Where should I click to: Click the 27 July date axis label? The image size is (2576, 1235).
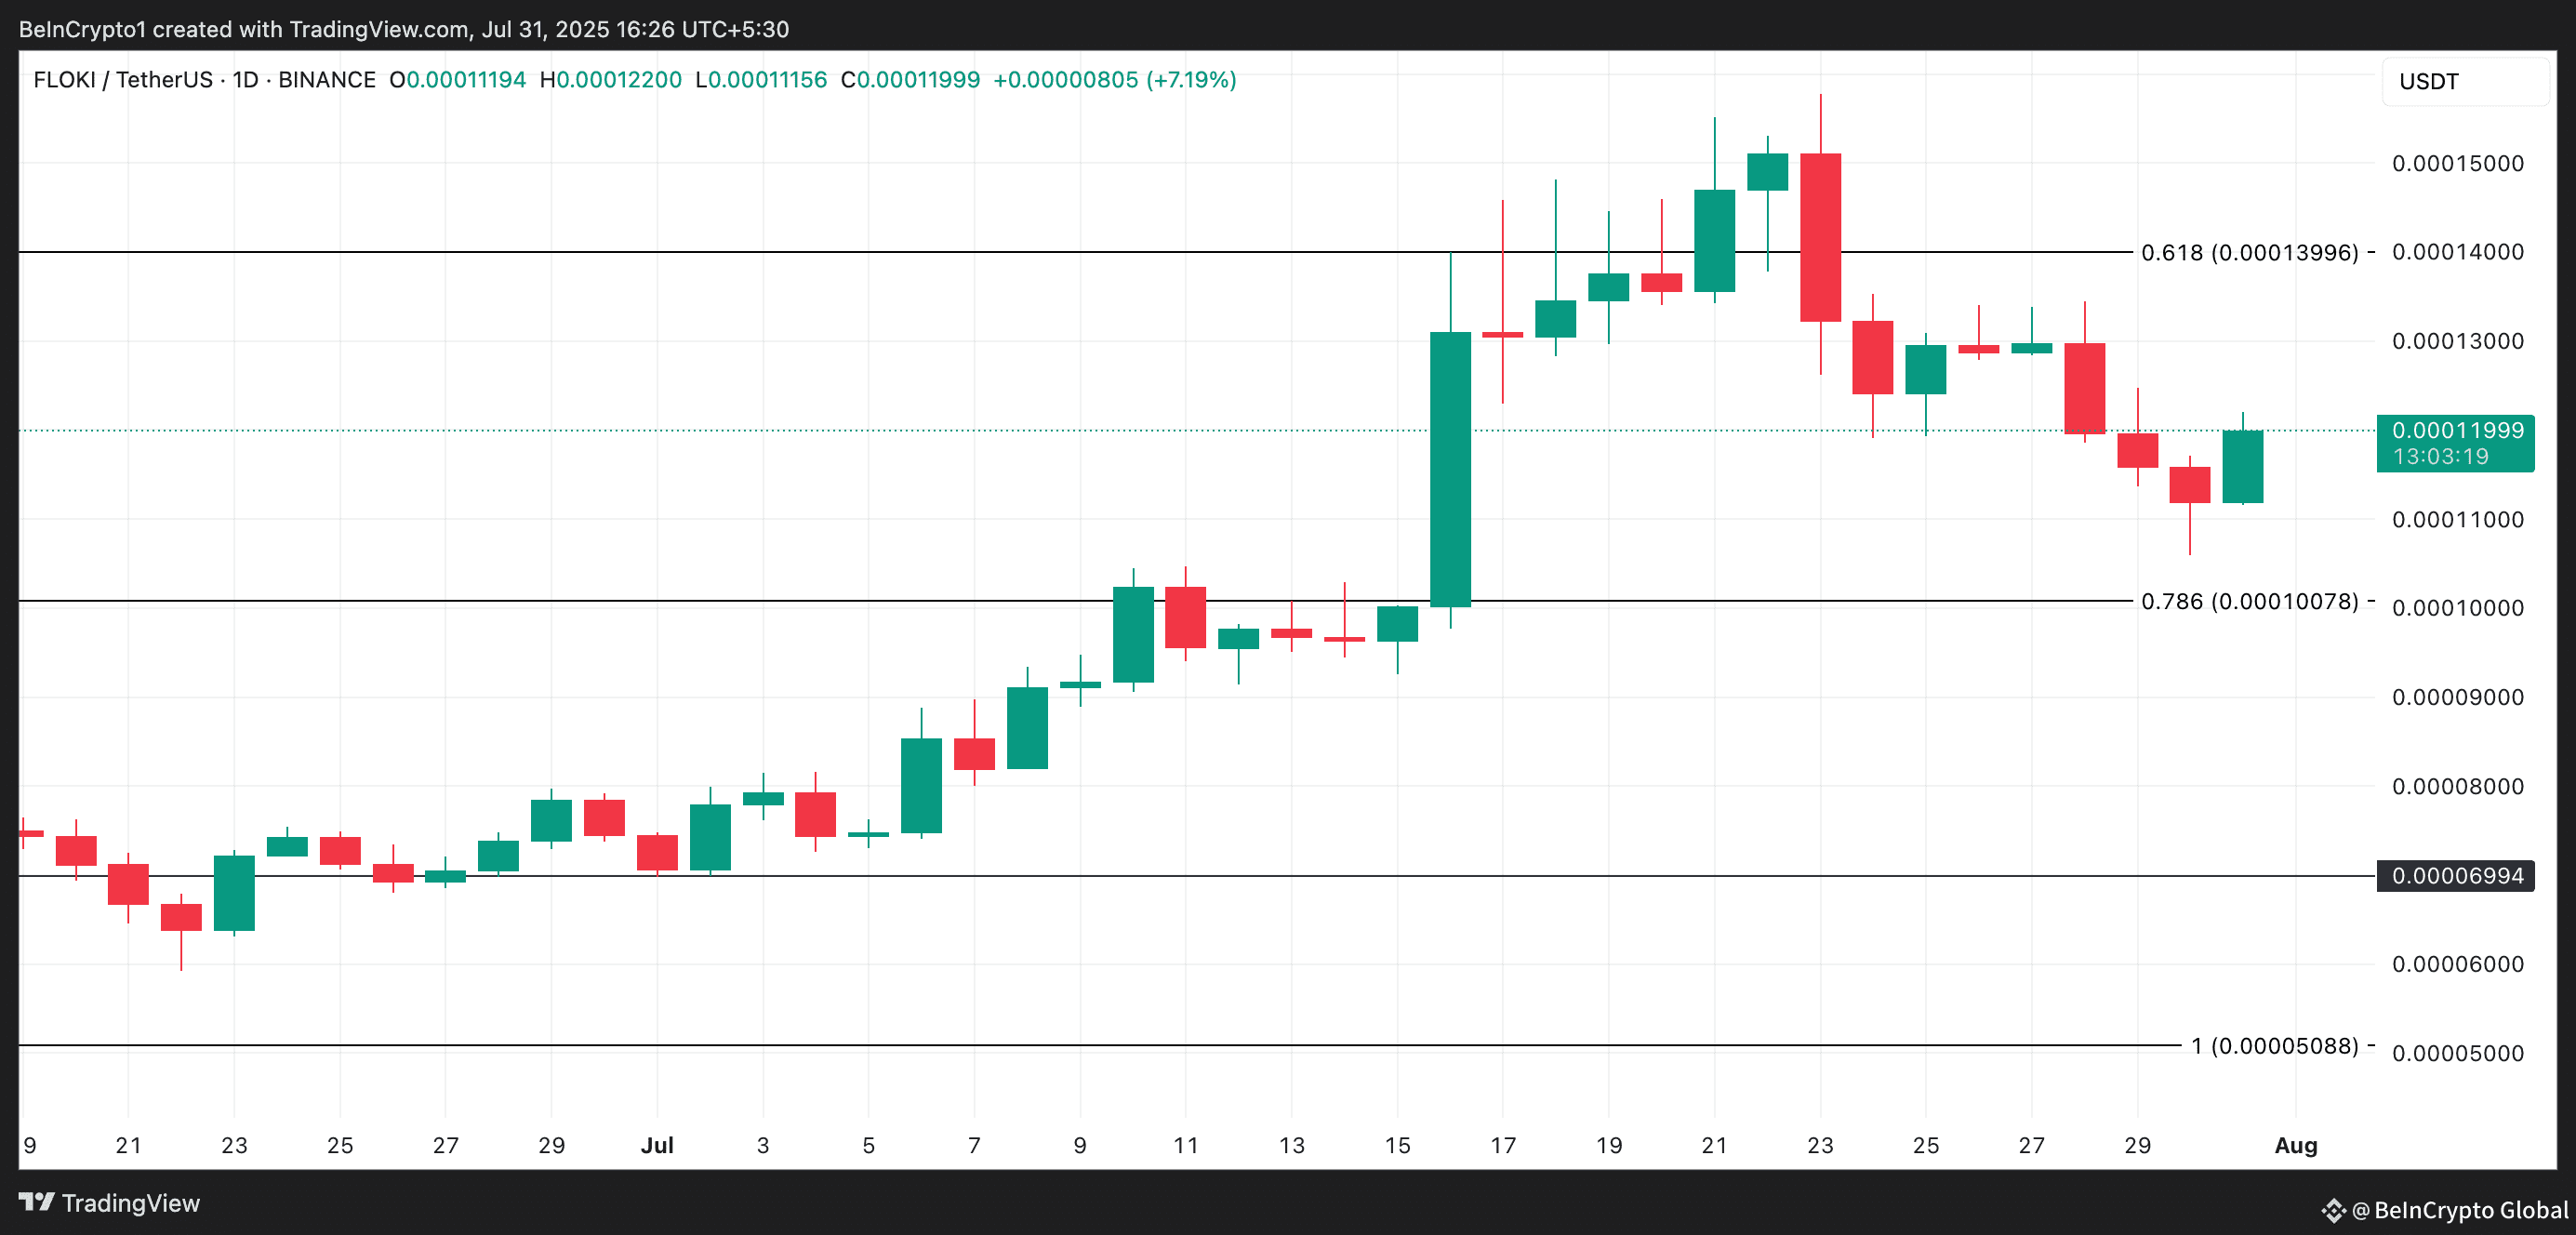pos(2031,1145)
